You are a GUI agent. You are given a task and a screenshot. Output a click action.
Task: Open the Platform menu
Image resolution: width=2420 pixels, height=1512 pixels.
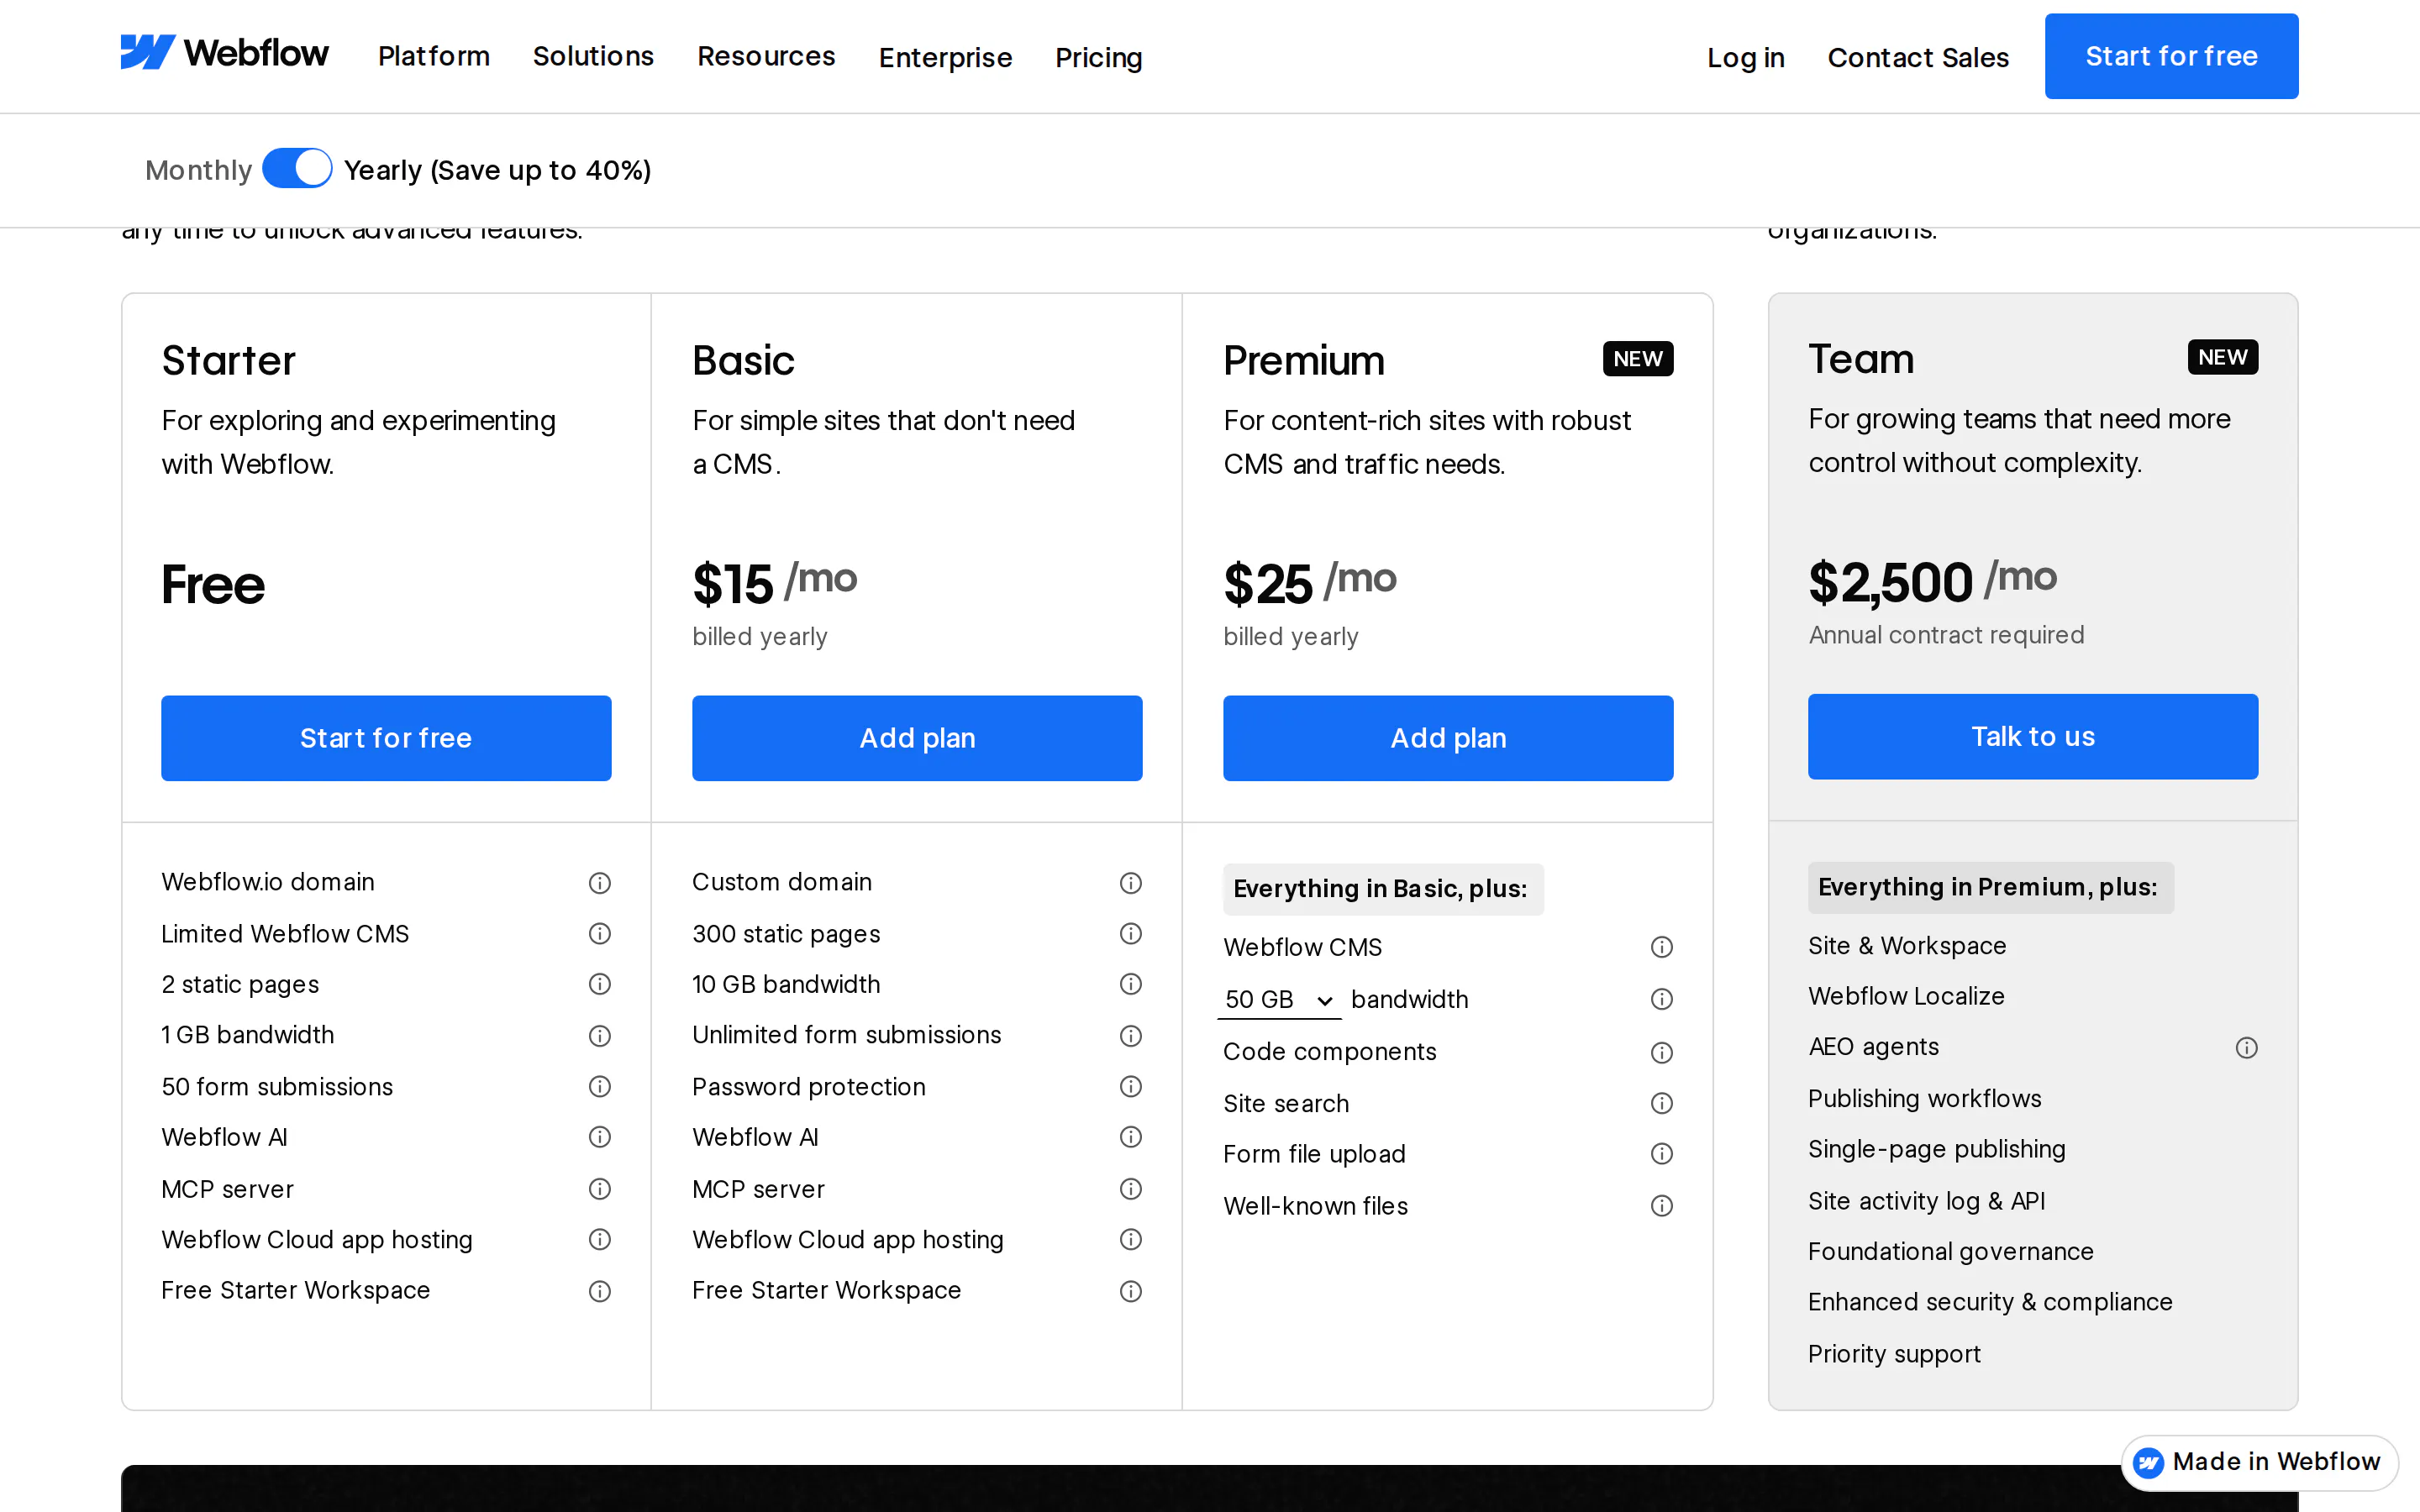[434, 57]
